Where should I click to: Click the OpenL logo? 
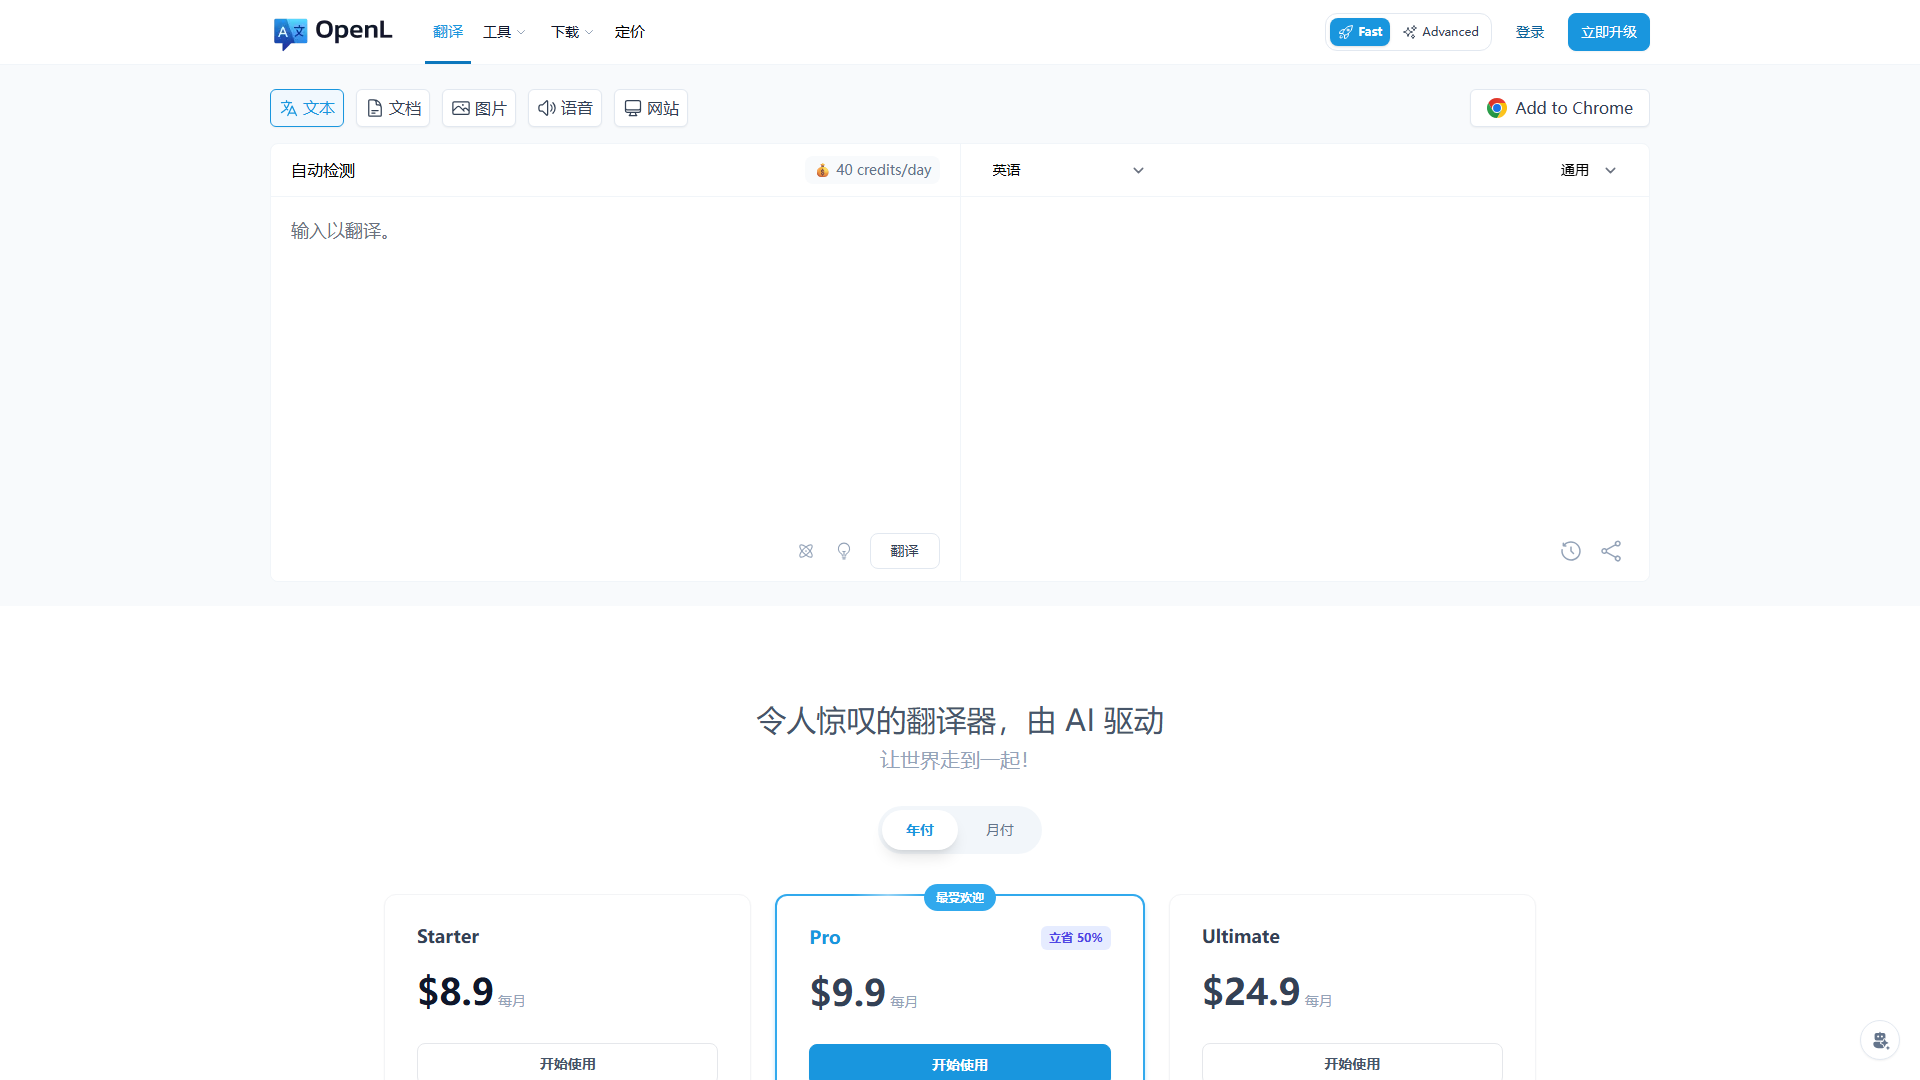click(332, 32)
